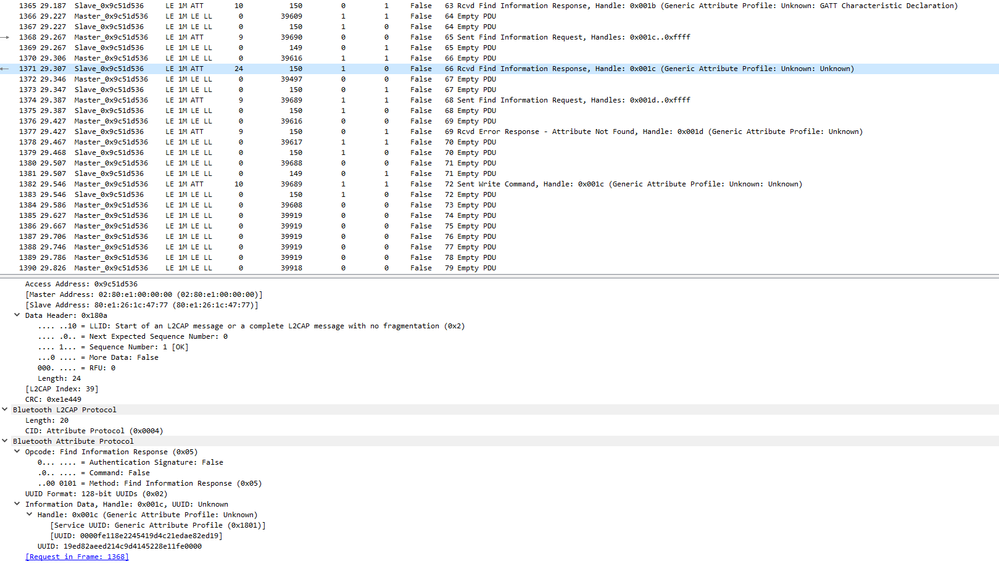Select packet 1368 Sent Find Information Request
The image size is (999, 566).
point(500,37)
